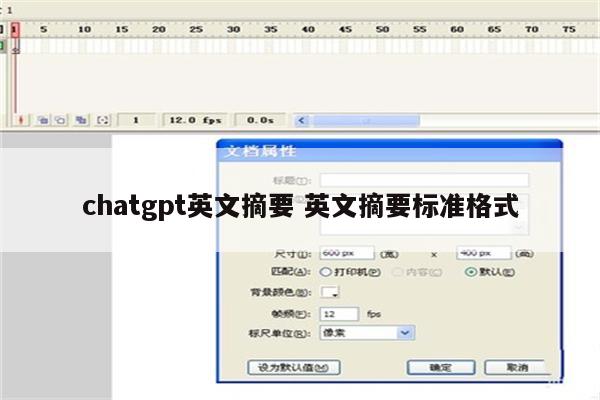
Task: Click the red playhead at frame 1
Action: click(x=15, y=29)
